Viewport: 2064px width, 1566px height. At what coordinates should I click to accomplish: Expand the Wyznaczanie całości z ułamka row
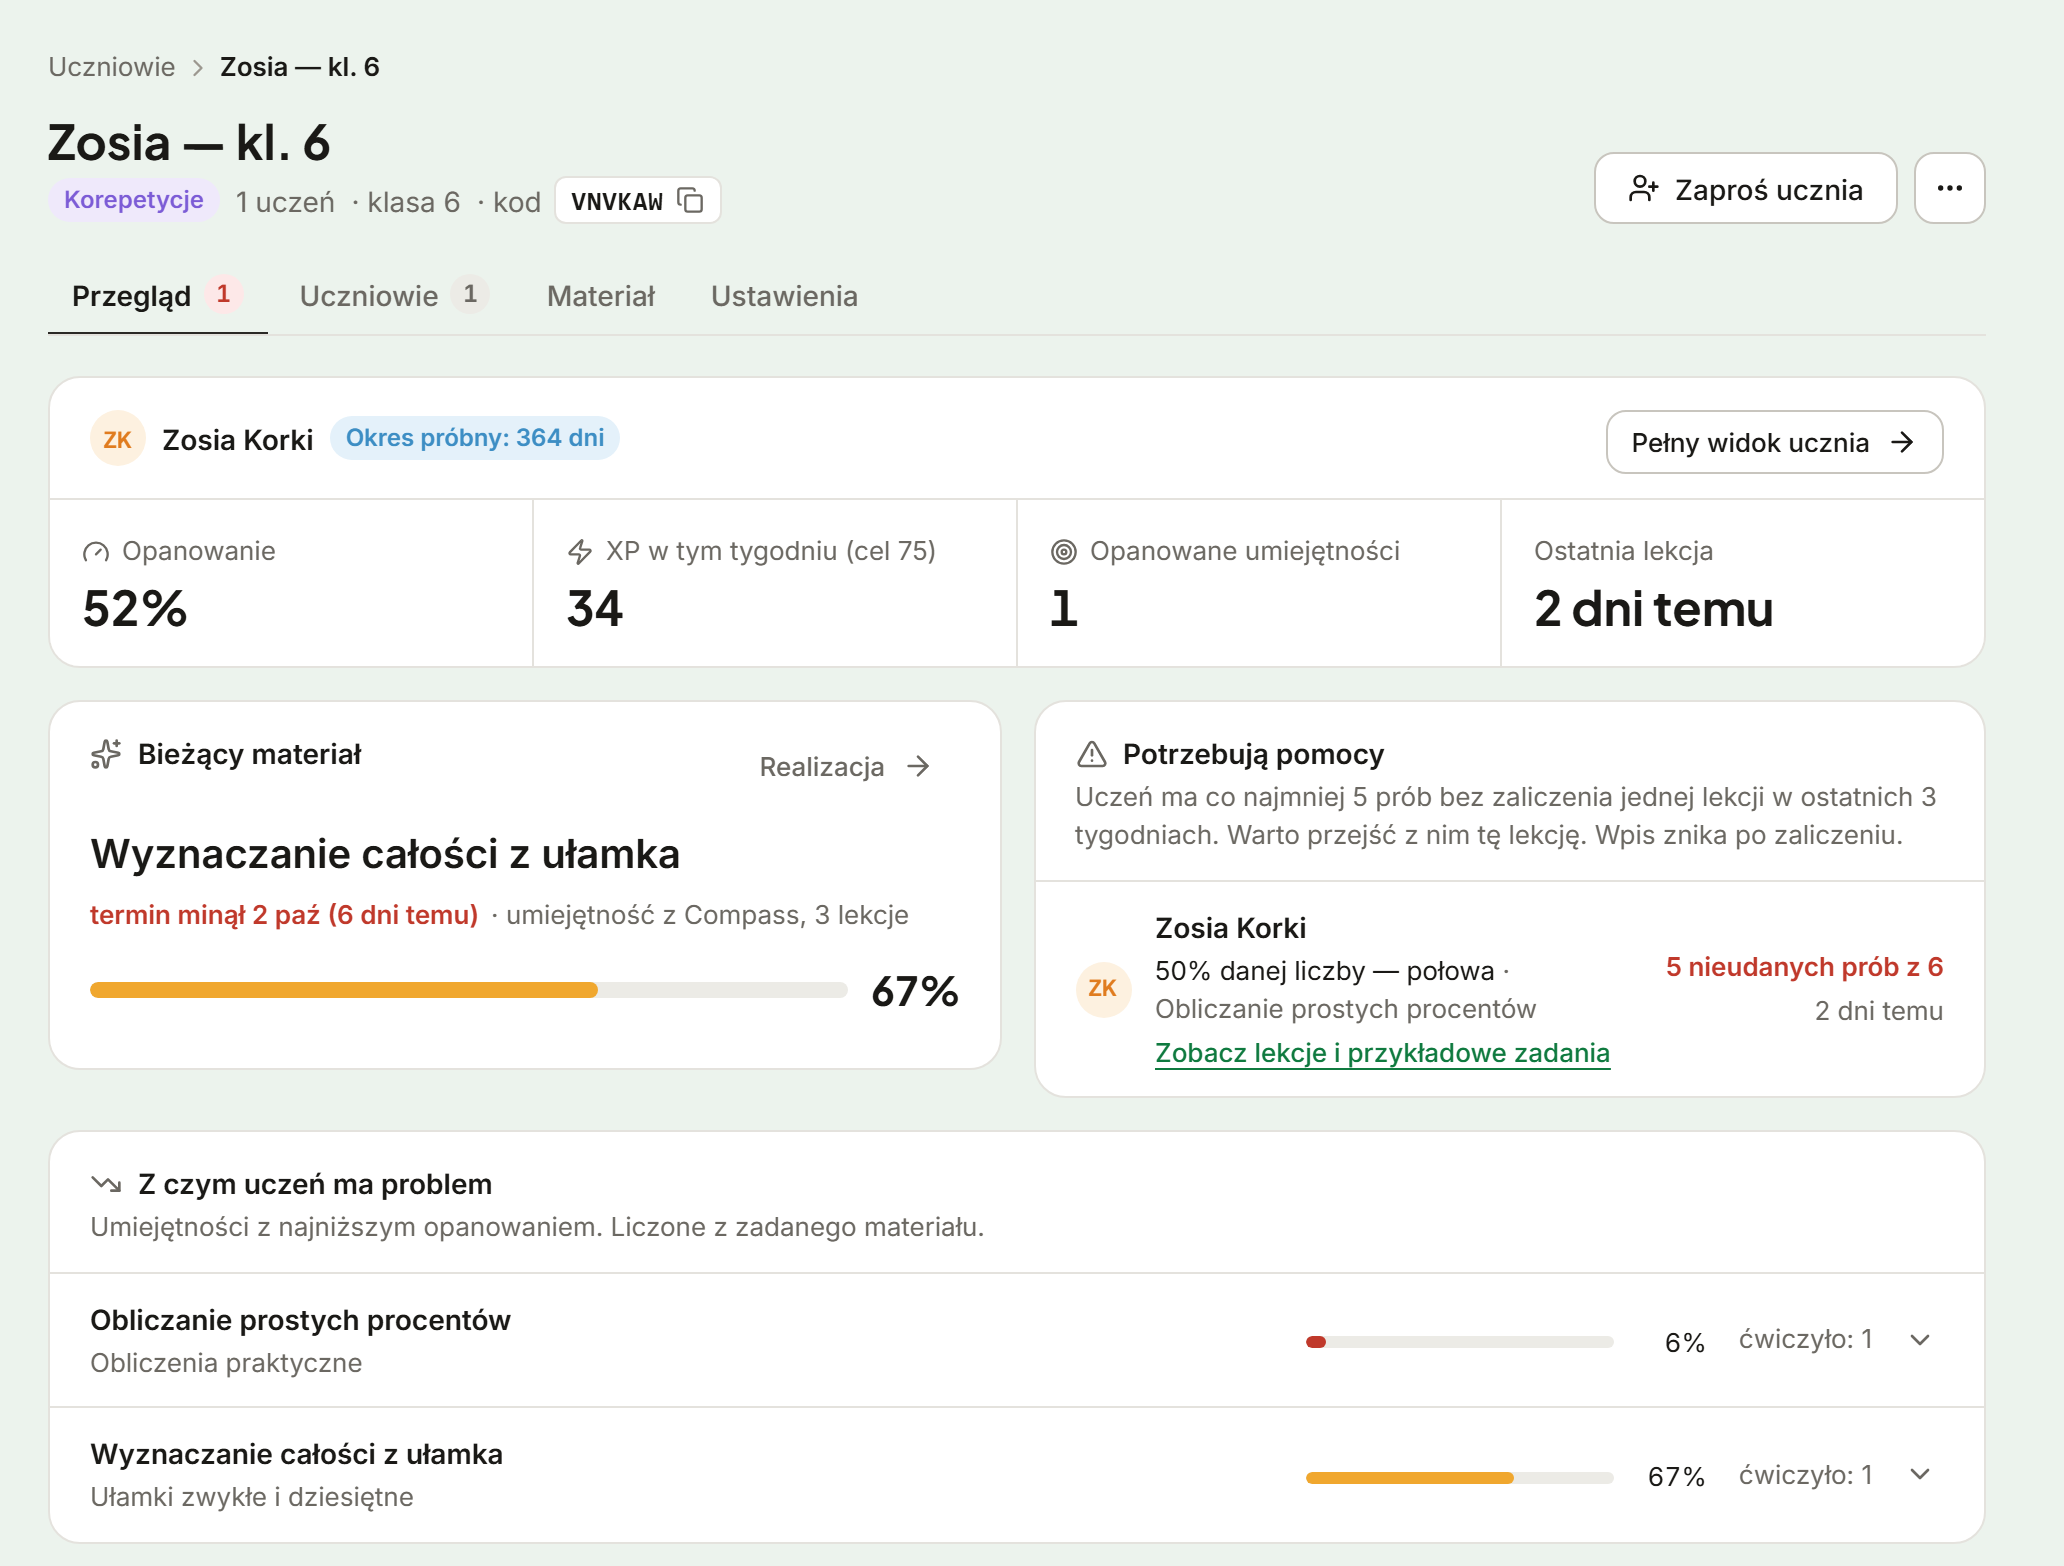1919,1474
